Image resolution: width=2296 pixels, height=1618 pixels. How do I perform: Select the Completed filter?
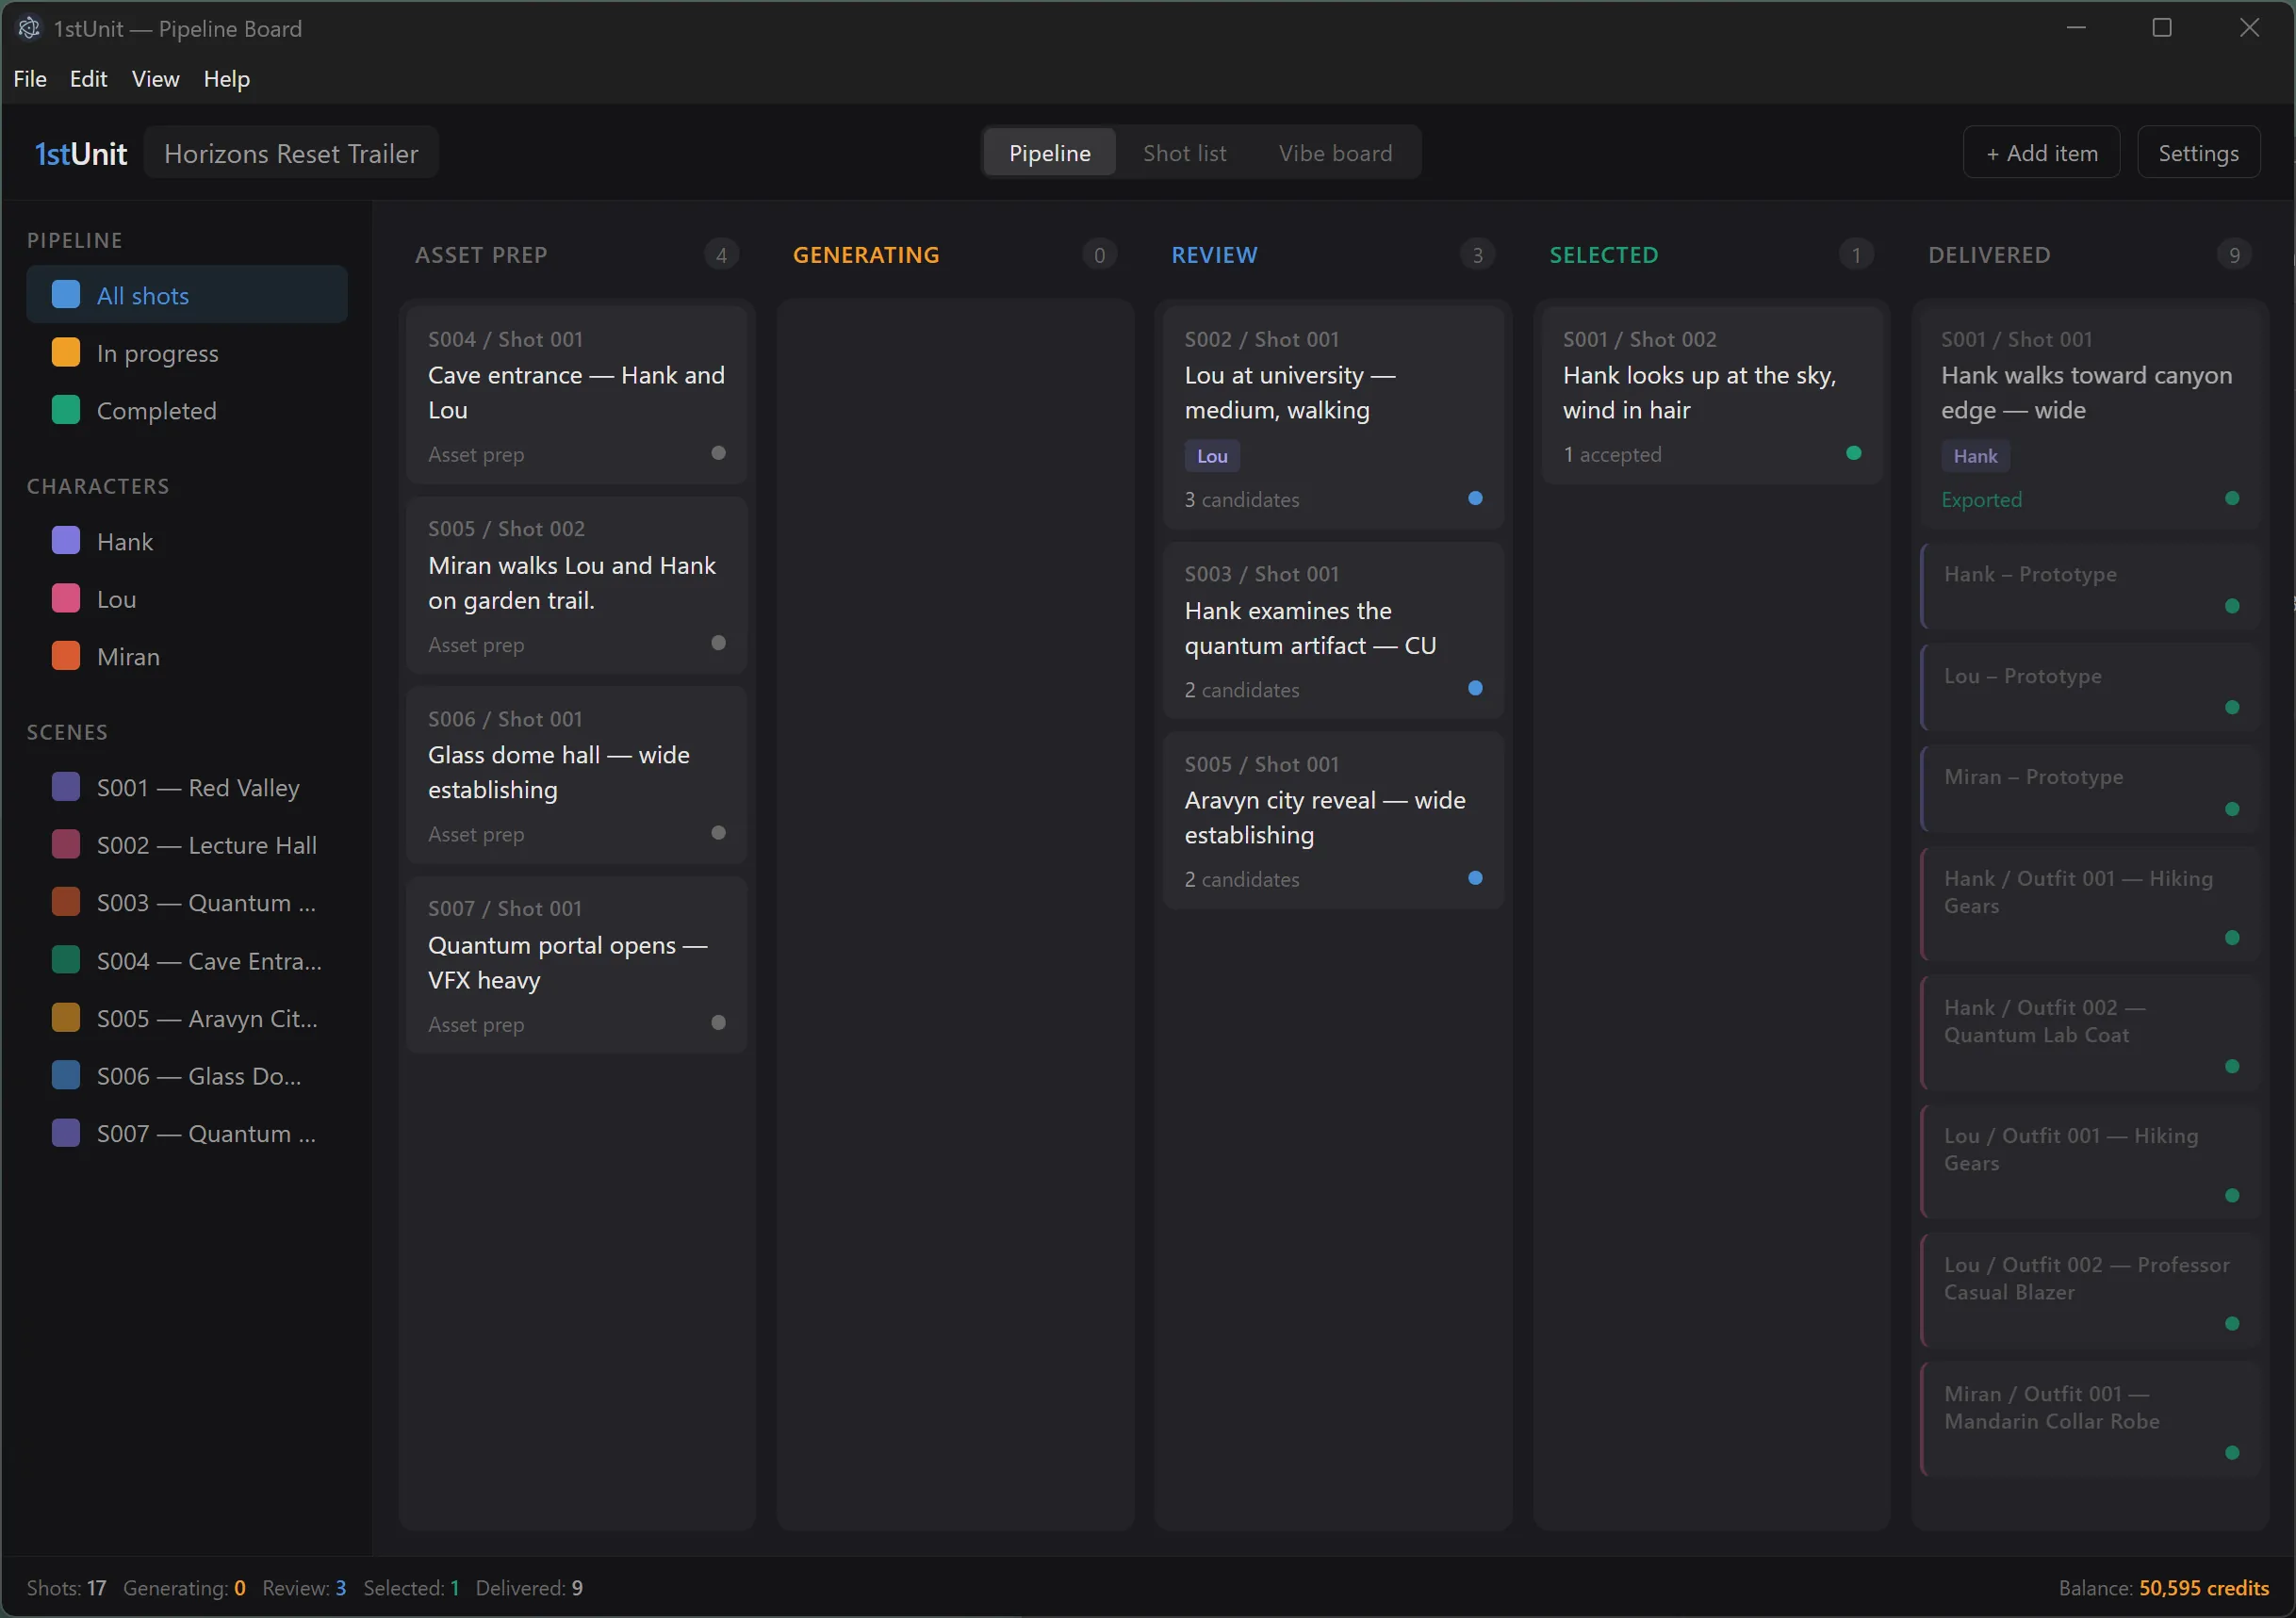pyautogui.click(x=187, y=410)
